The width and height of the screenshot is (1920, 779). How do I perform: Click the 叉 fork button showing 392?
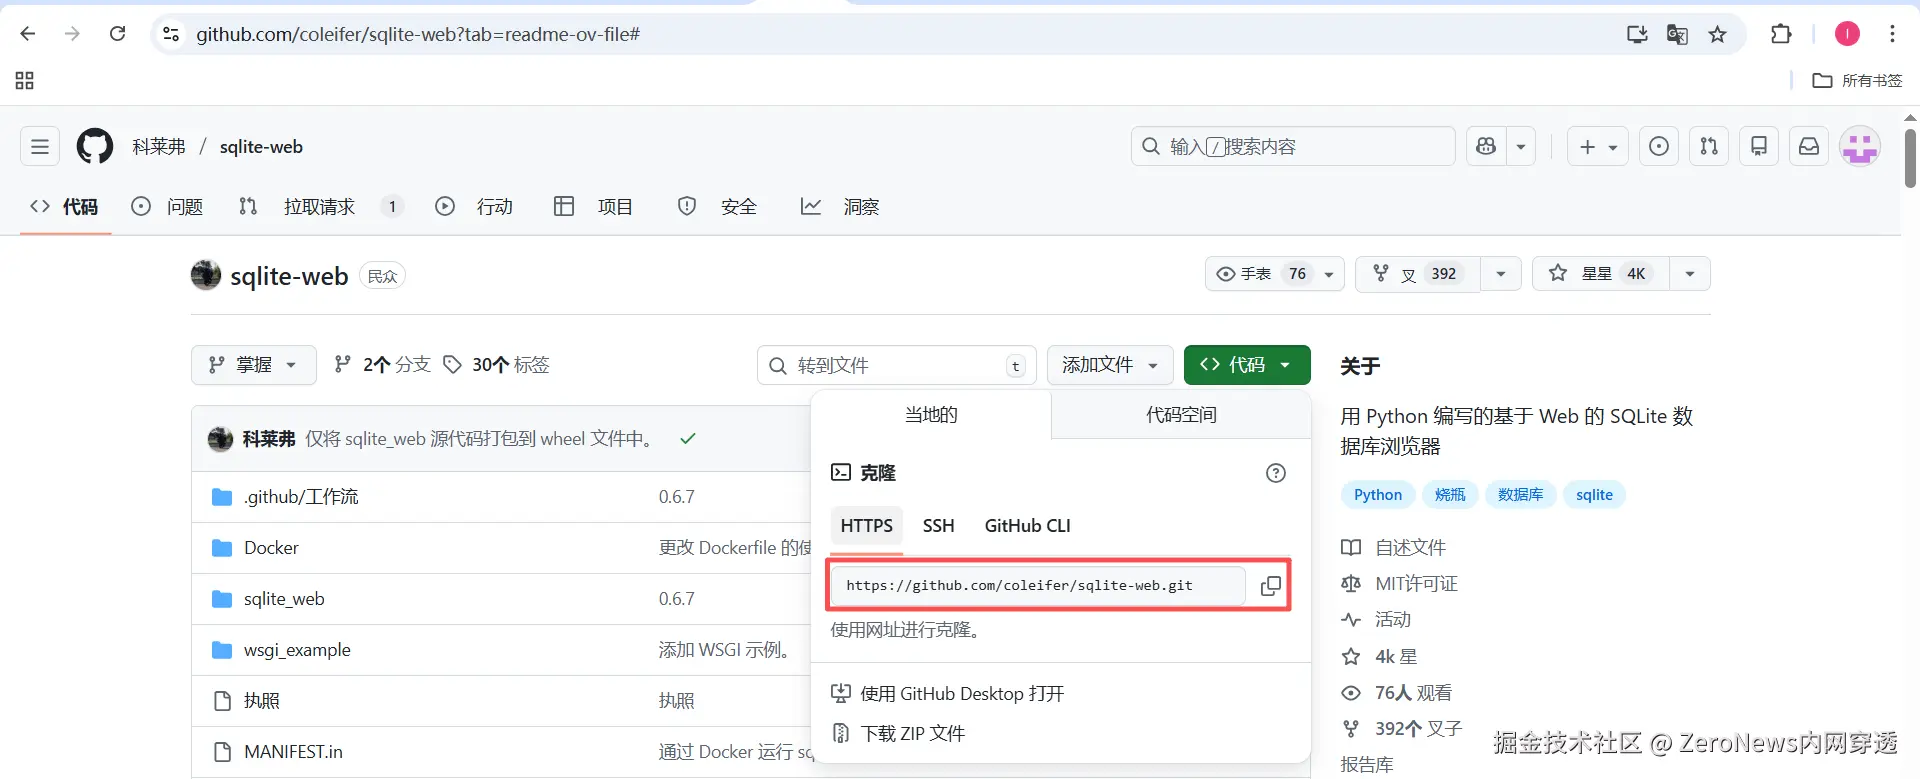(1417, 274)
